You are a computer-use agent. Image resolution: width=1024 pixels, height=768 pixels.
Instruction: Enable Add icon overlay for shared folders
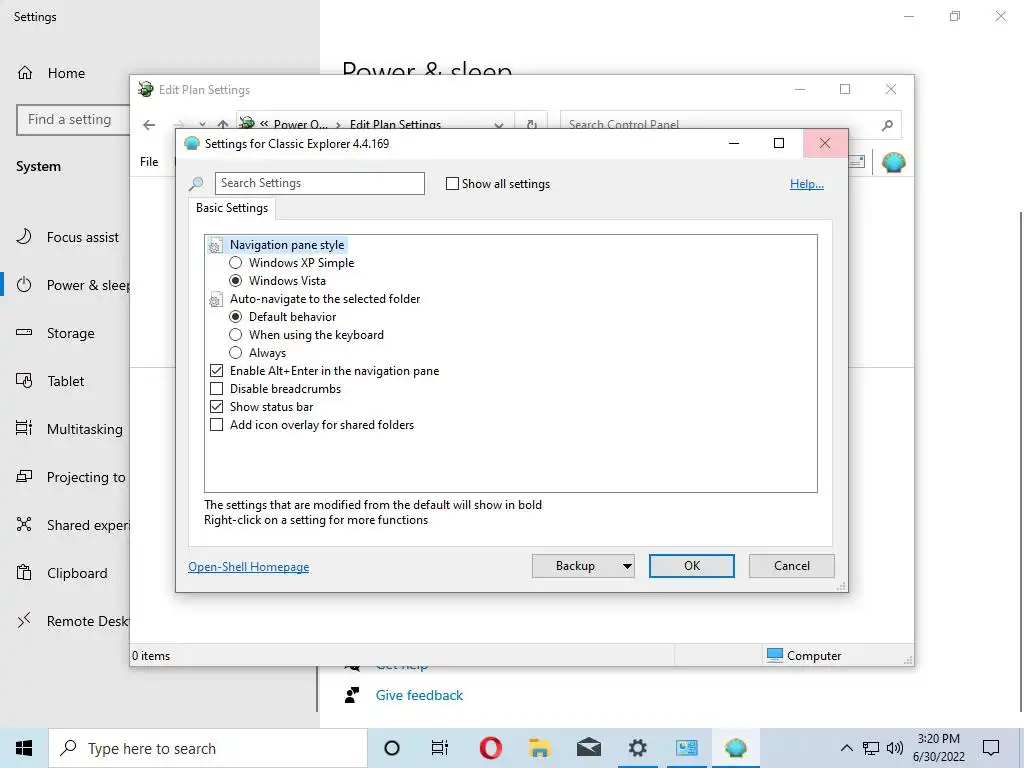[217, 424]
